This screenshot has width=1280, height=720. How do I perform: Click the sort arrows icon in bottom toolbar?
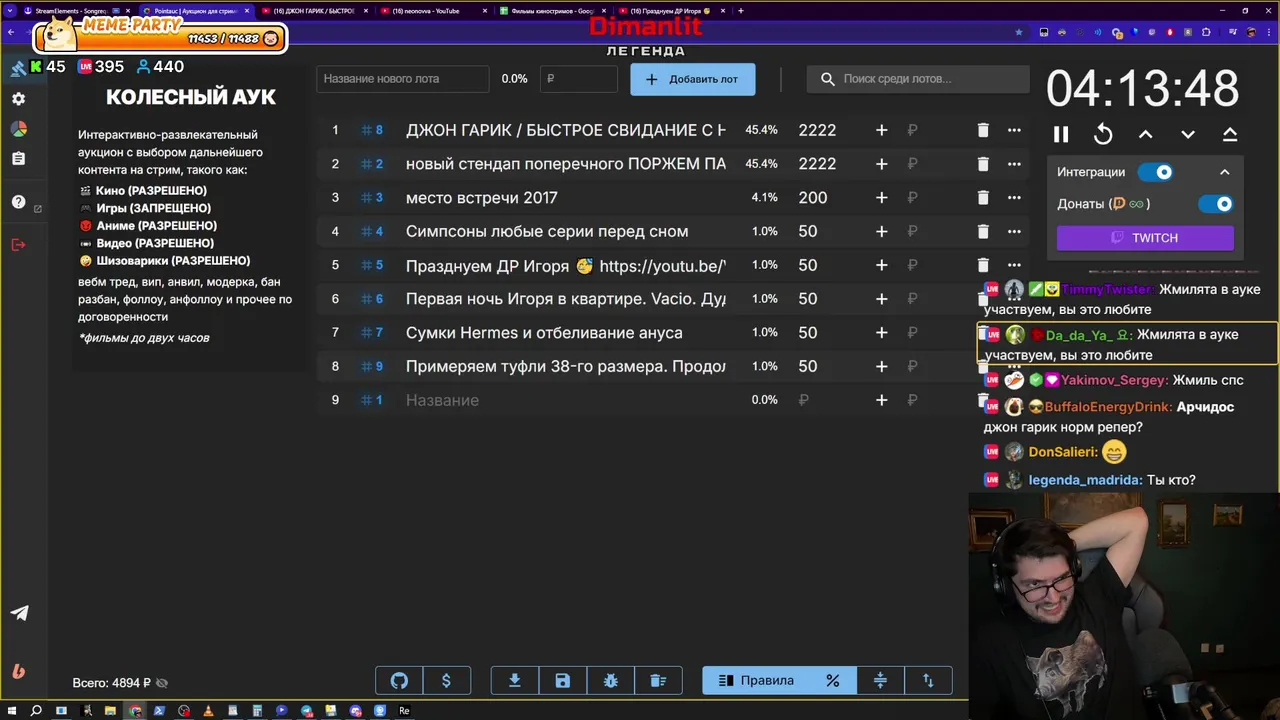928,681
